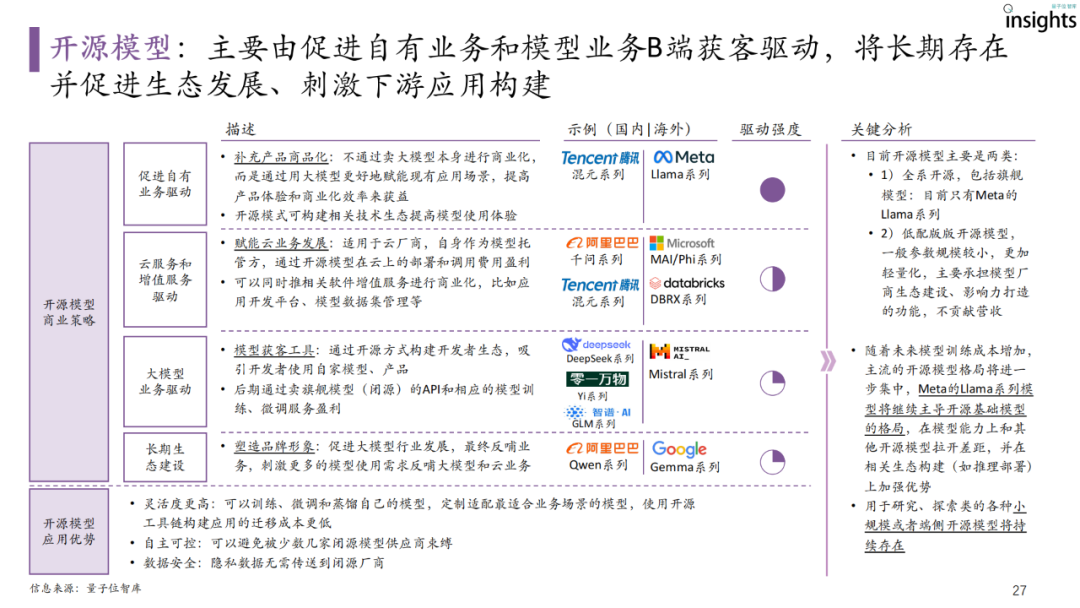This screenshot has width=1080, height=608.
Task: Click the 描述 column heading
Action: pos(240,129)
